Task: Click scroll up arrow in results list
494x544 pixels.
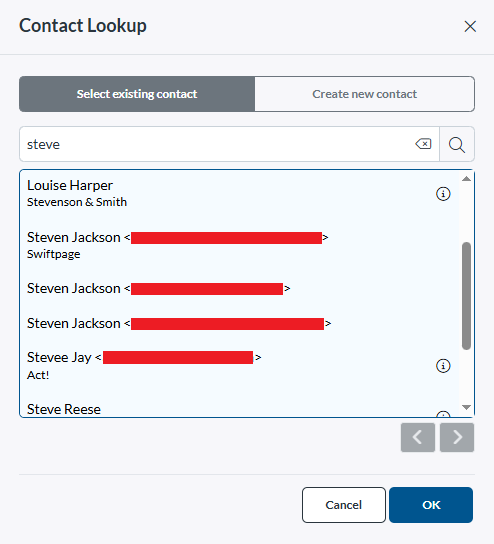Action: pos(467,179)
